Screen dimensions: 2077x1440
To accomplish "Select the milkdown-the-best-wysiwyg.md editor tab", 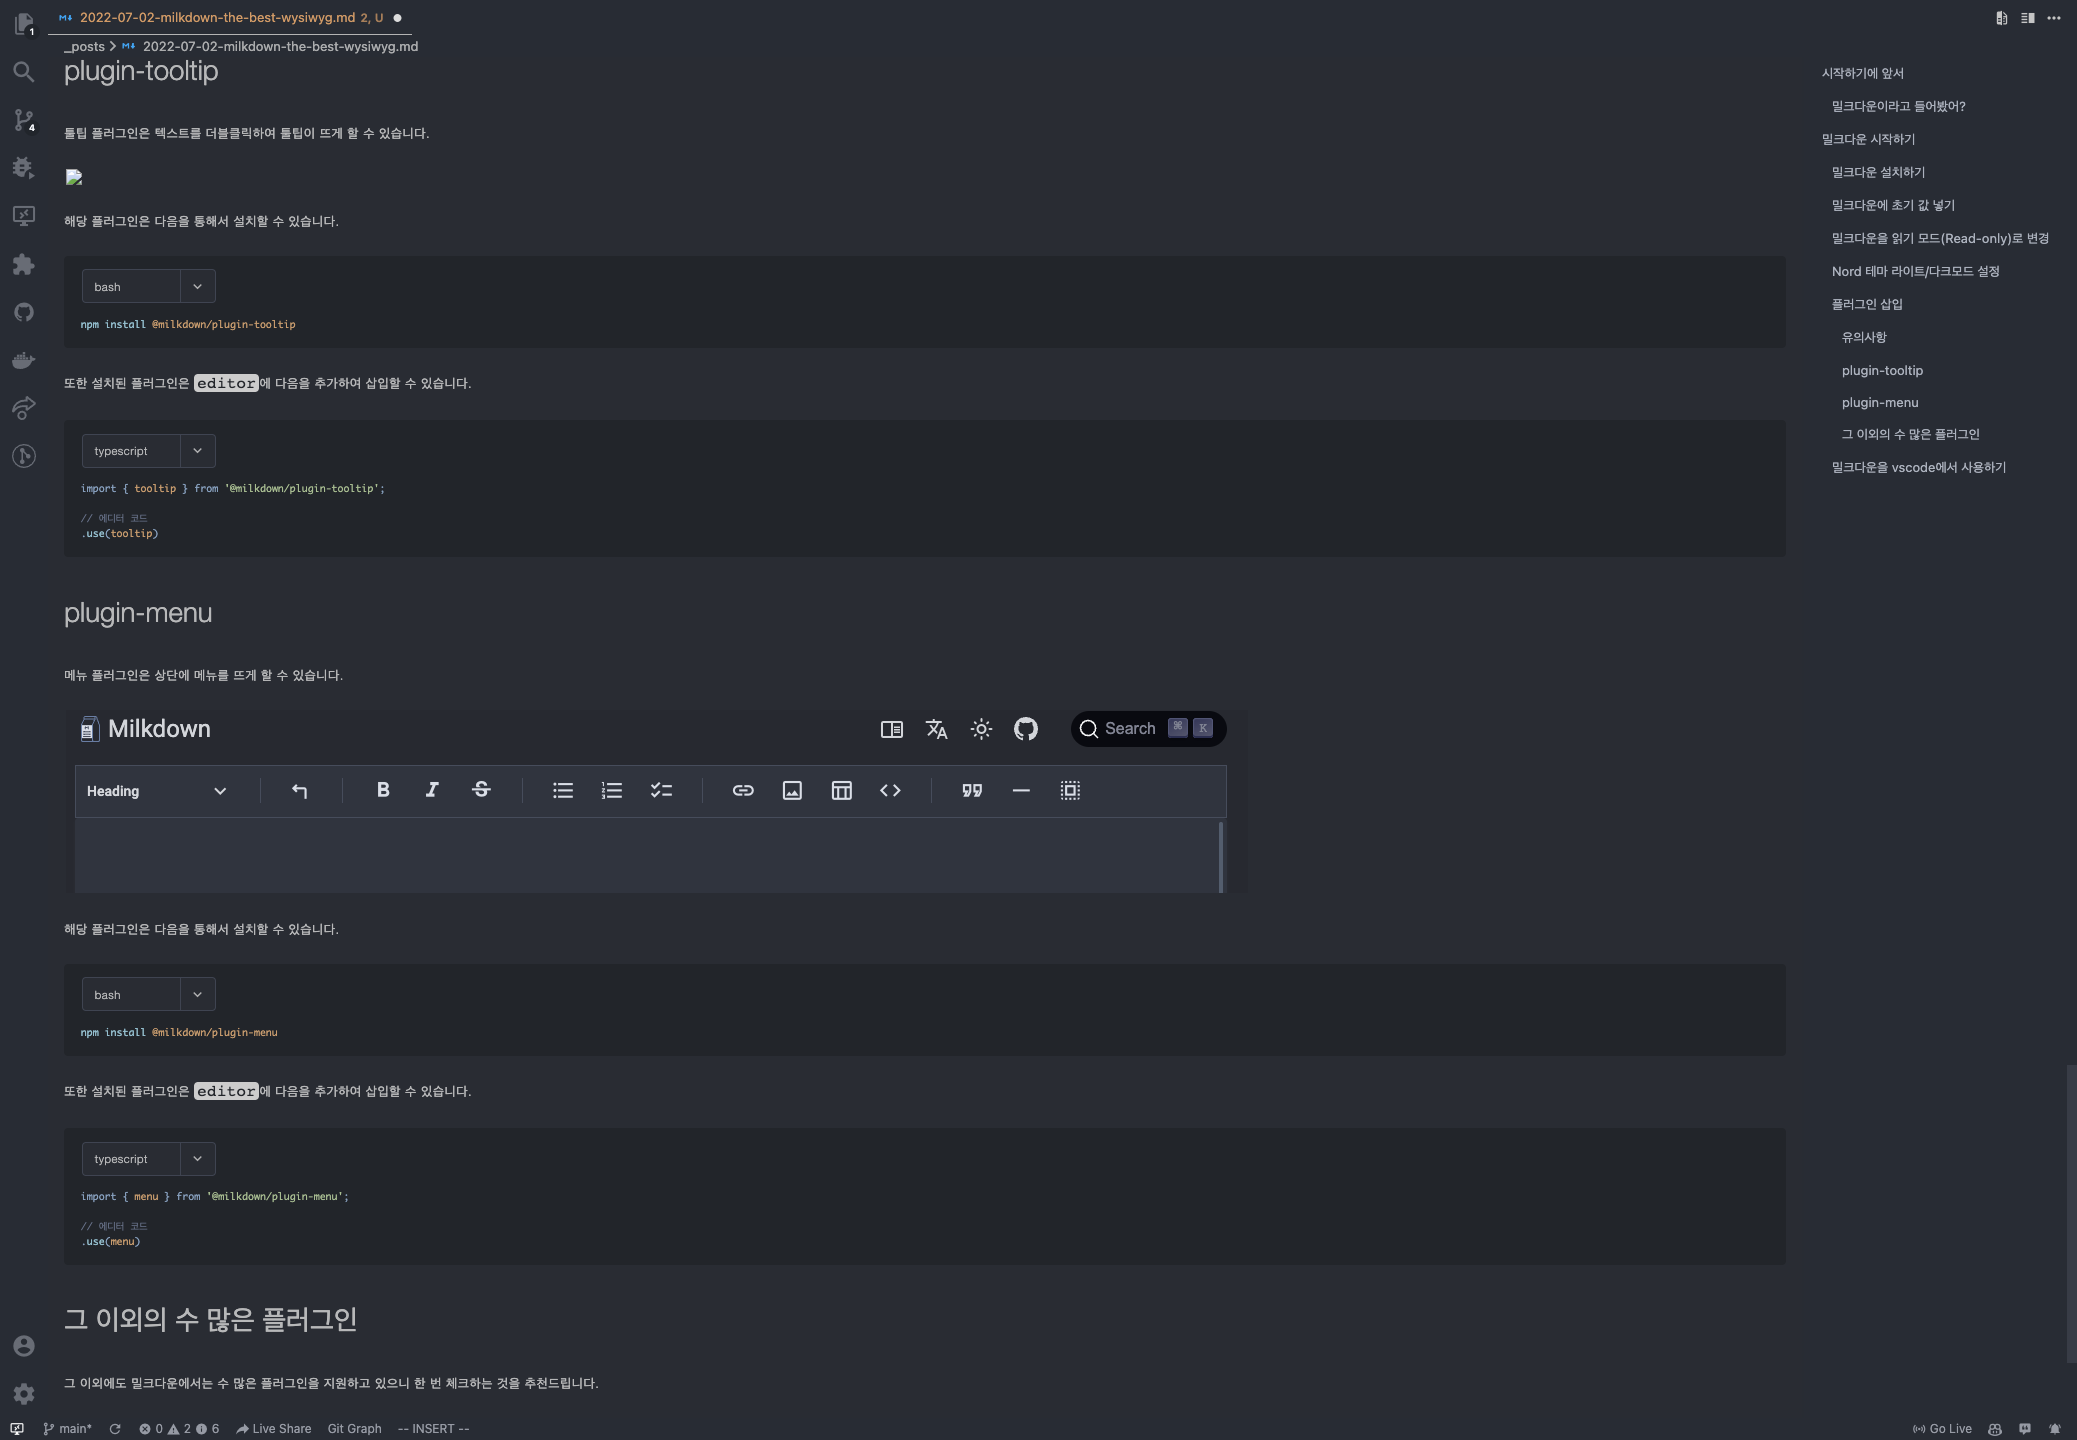I will coord(217,18).
